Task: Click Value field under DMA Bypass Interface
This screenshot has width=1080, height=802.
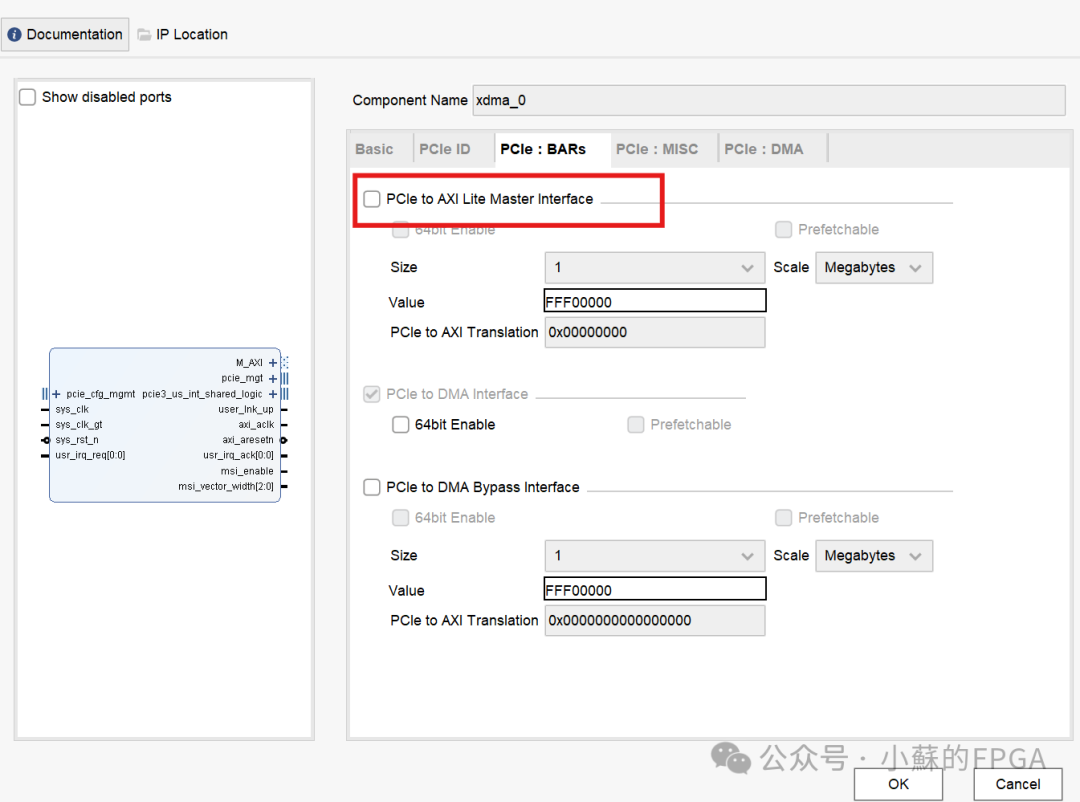Action: point(655,589)
